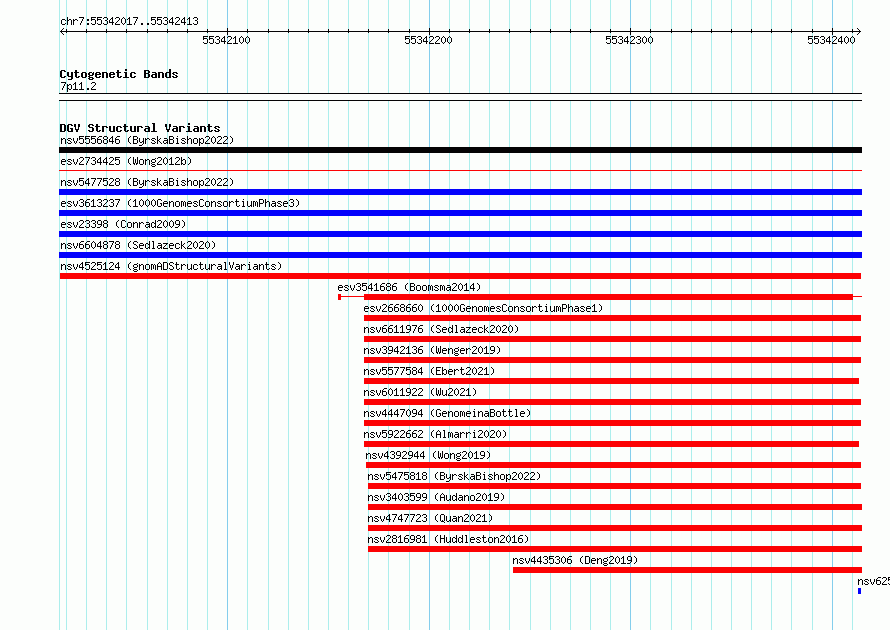Click the DGV Structural Variants track title

pyautogui.click(x=140, y=128)
